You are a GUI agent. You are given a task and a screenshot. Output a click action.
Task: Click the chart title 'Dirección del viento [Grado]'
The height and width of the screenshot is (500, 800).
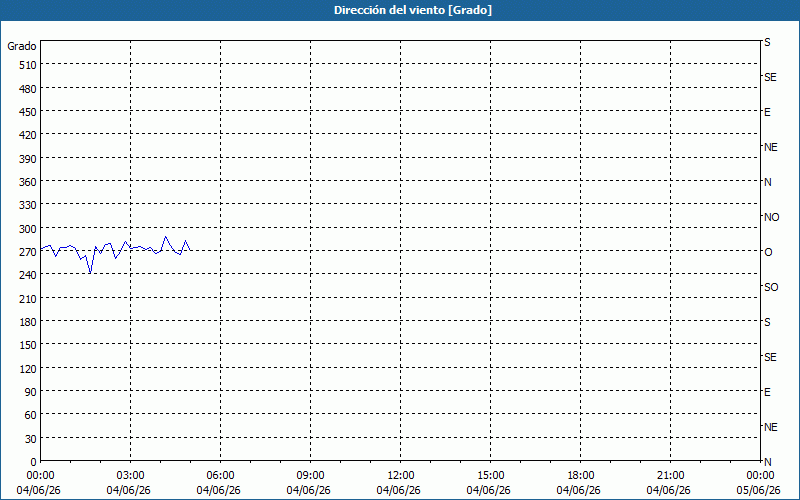pos(413,10)
